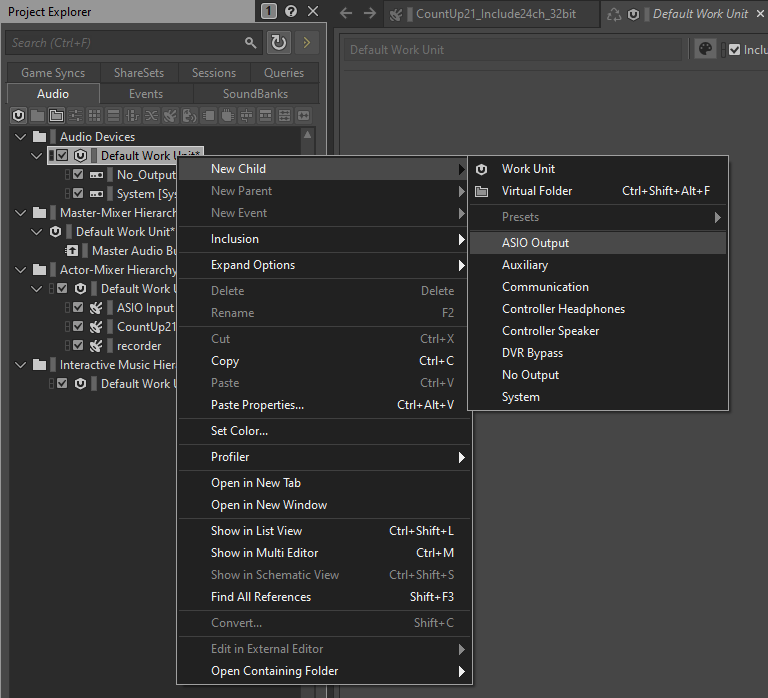Click Set Color in the context menu
Viewport: 768px width, 698px height.
[x=324, y=431]
